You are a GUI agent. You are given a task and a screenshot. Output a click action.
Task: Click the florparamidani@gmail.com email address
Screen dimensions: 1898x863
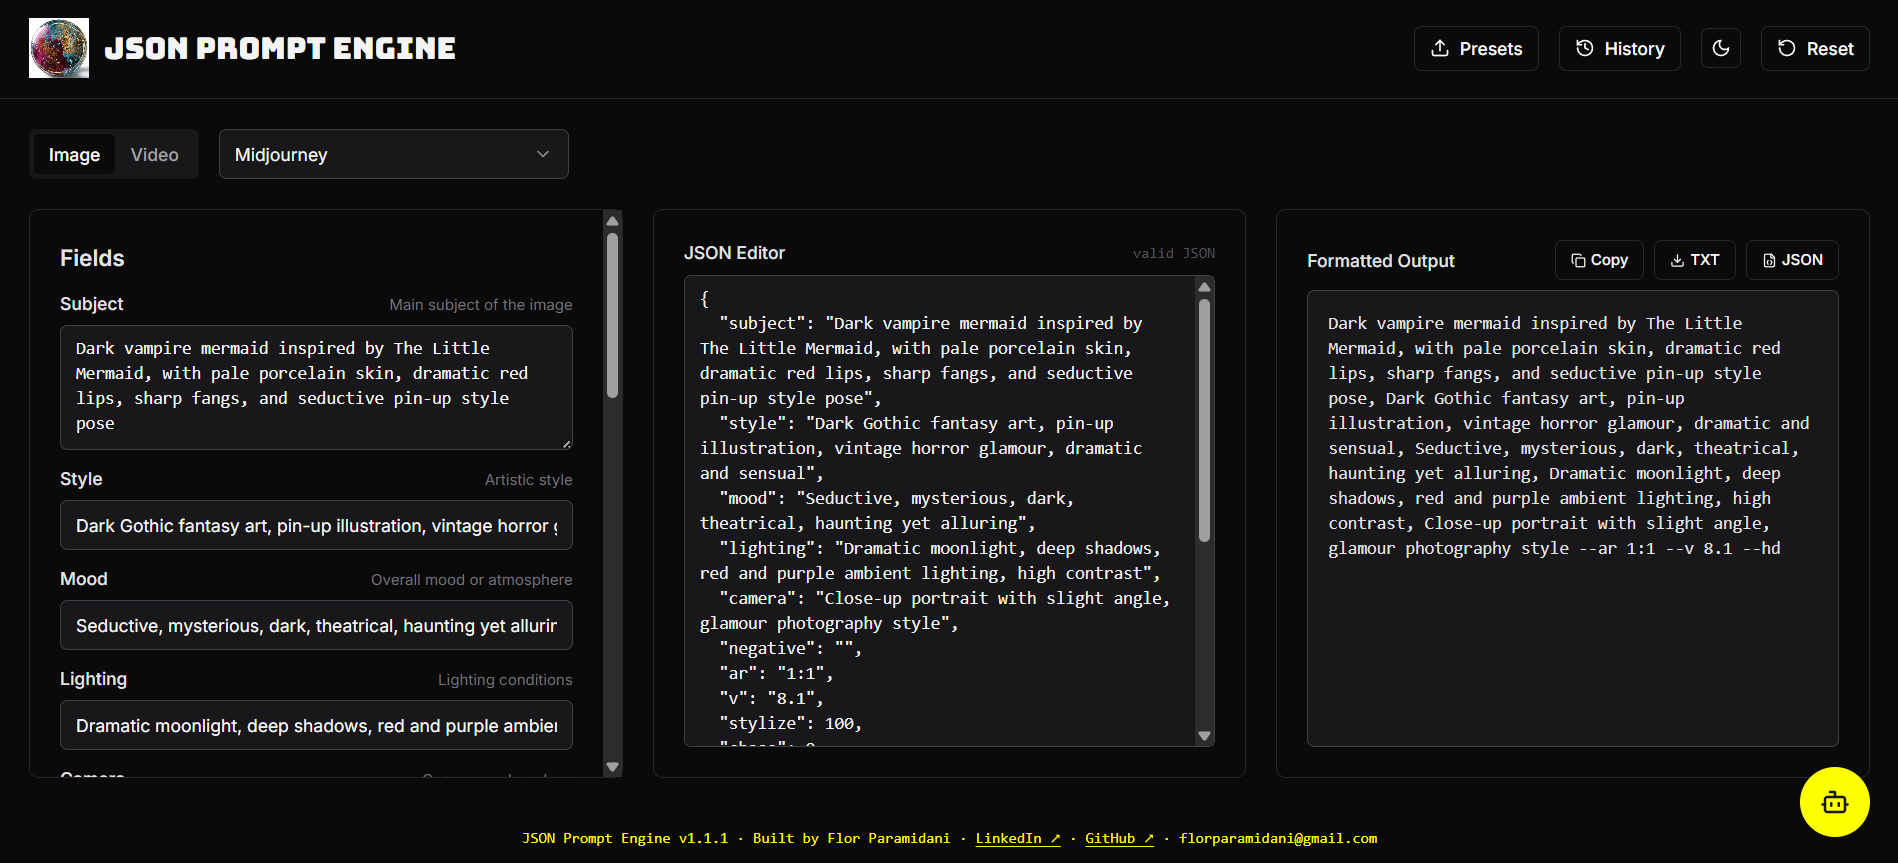[1278, 838]
